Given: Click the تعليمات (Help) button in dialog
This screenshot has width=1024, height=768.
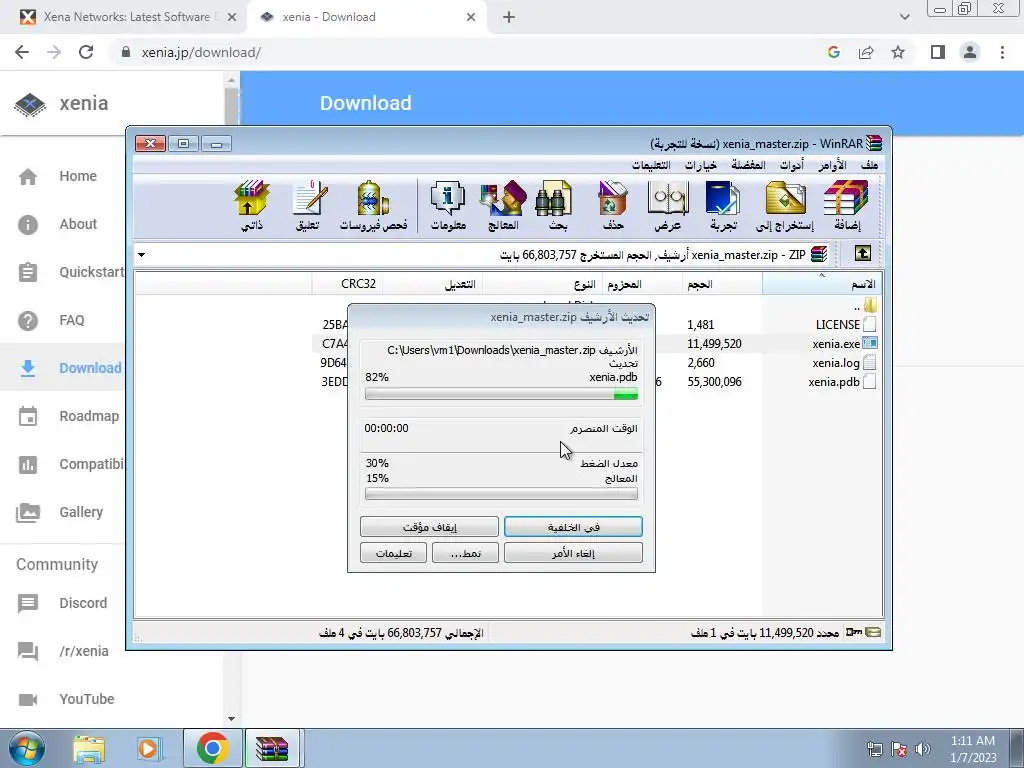Looking at the screenshot, I should [x=393, y=553].
